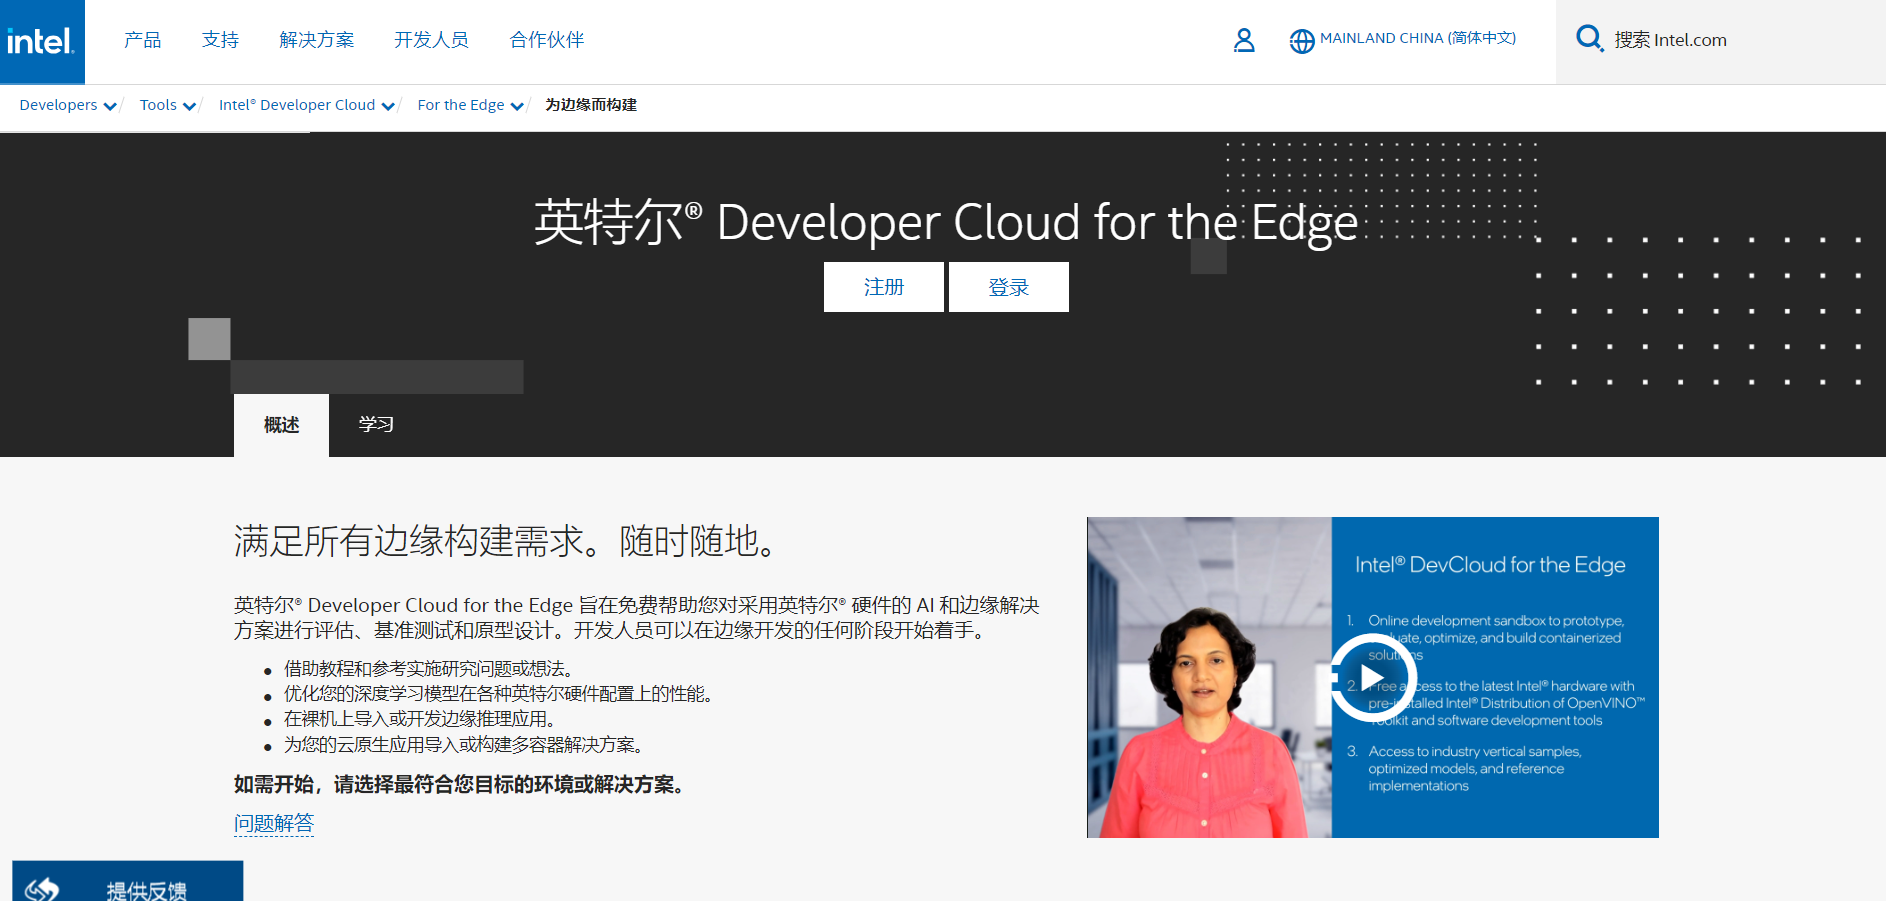The image size is (1886, 901).
Task: Go to Developers breadcrumb link
Action: pyautogui.click(x=58, y=105)
